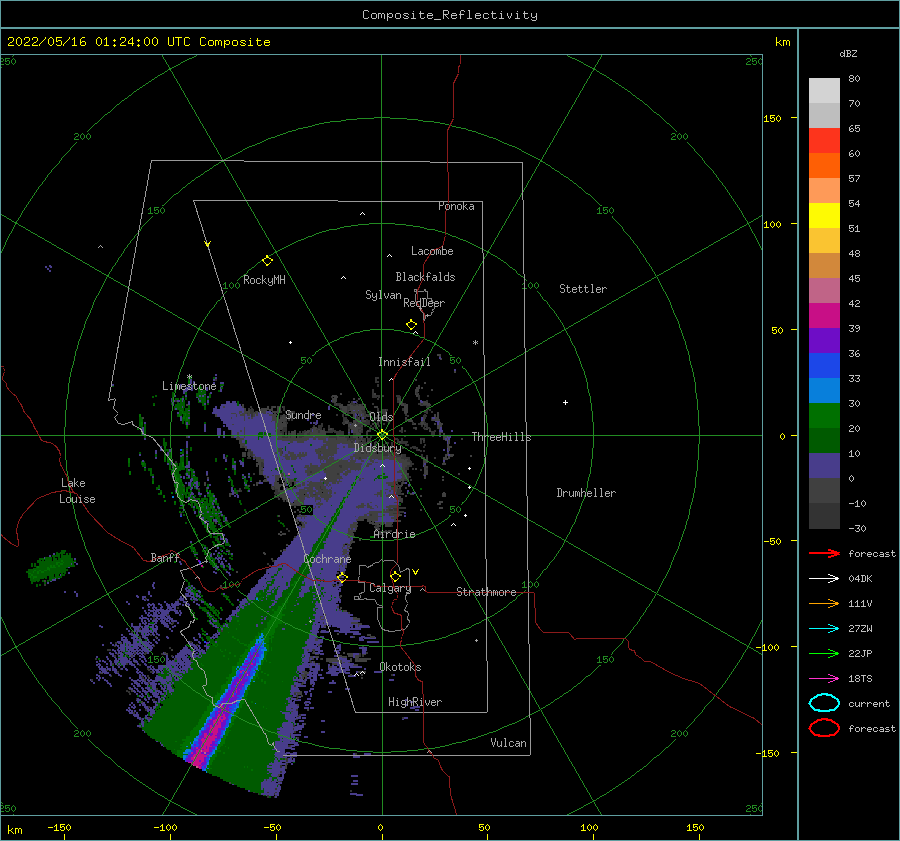The image size is (900, 841).
Task: Click the Olds town label
Action: (381, 417)
